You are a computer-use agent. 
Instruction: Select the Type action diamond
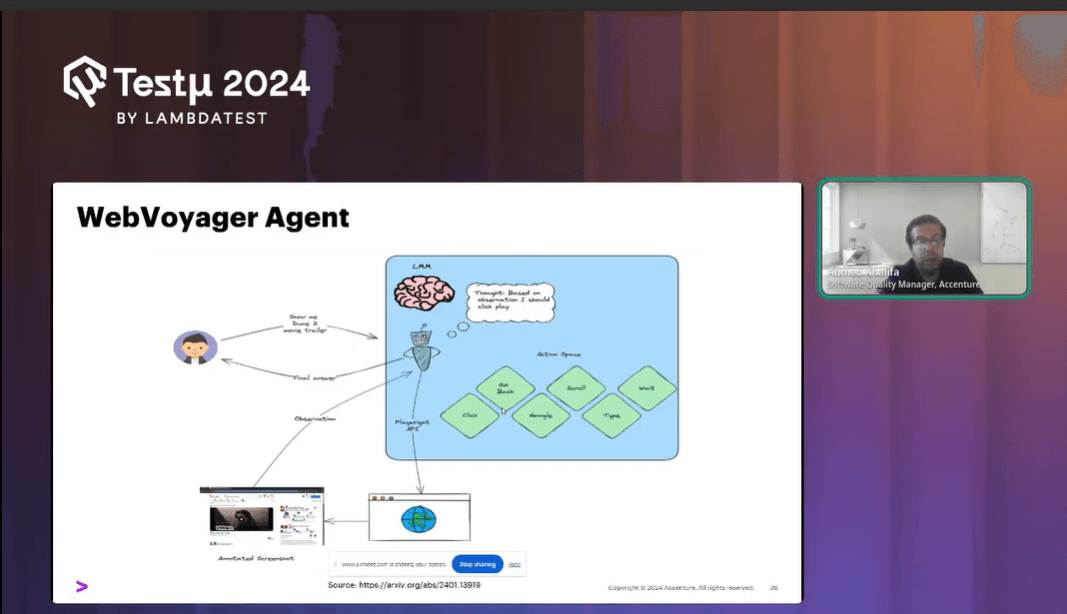(x=613, y=416)
